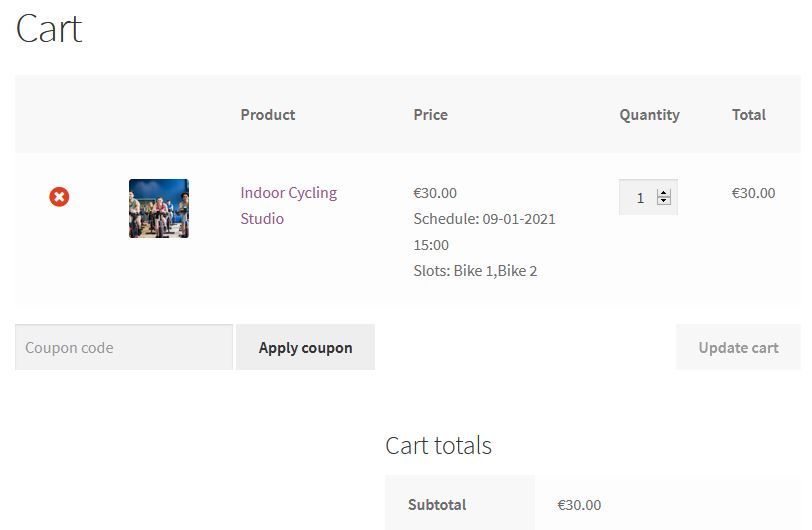
Task: Click the subtotal amount beside Subtotal
Action: click(579, 505)
